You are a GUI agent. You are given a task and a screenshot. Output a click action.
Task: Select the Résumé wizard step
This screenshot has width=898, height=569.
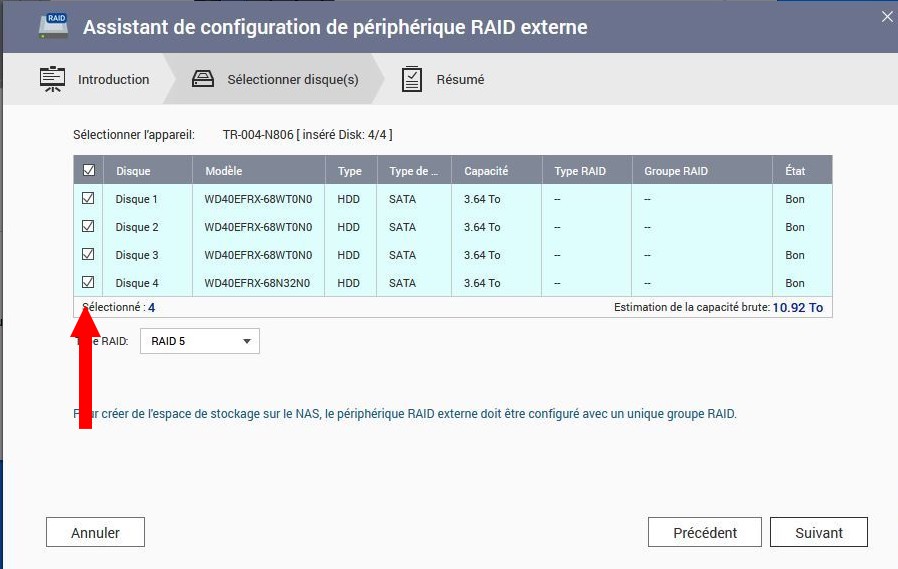[460, 80]
